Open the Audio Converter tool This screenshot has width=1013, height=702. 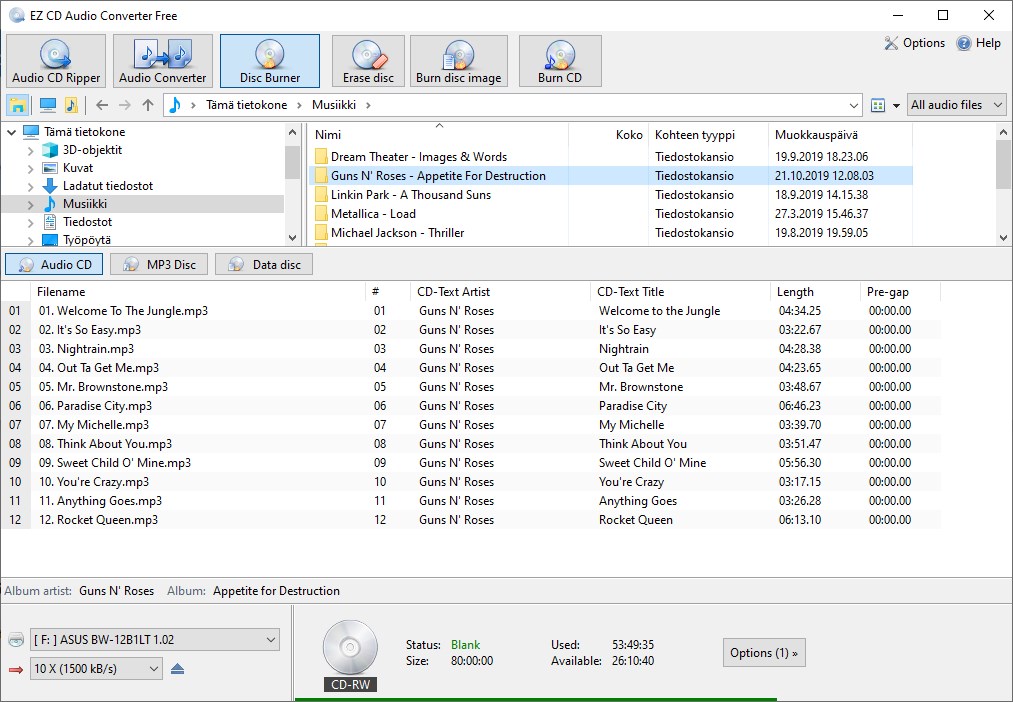(x=162, y=60)
